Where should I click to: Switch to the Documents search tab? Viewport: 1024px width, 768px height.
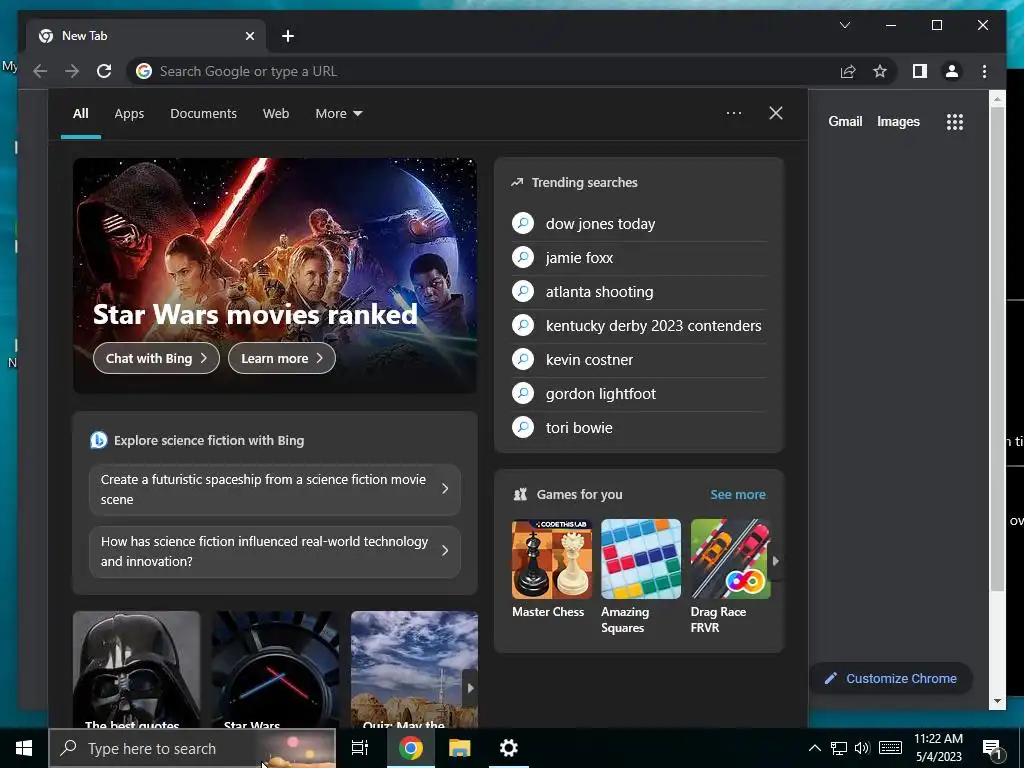pyautogui.click(x=203, y=114)
